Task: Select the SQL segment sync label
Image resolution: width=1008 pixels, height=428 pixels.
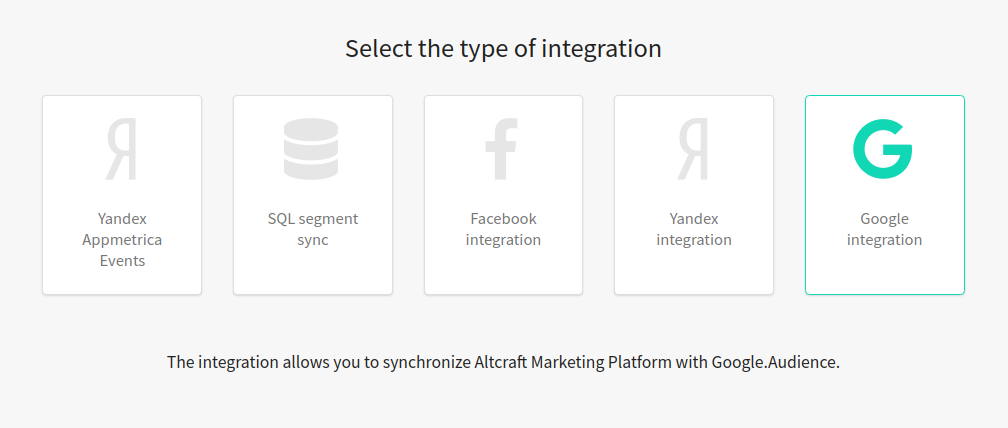Action: click(313, 229)
